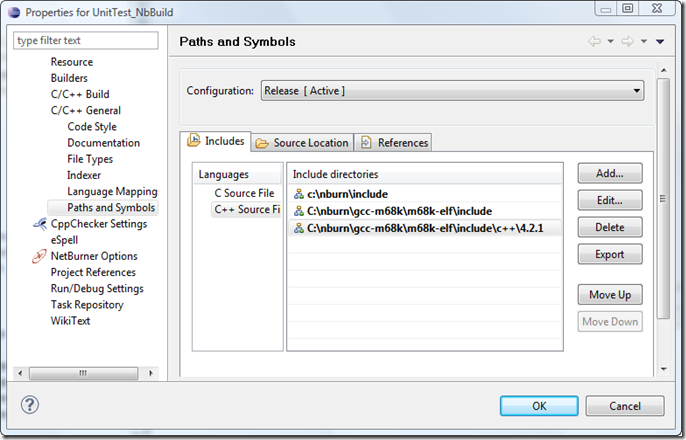Click the help question mark icon

click(x=30, y=405)
